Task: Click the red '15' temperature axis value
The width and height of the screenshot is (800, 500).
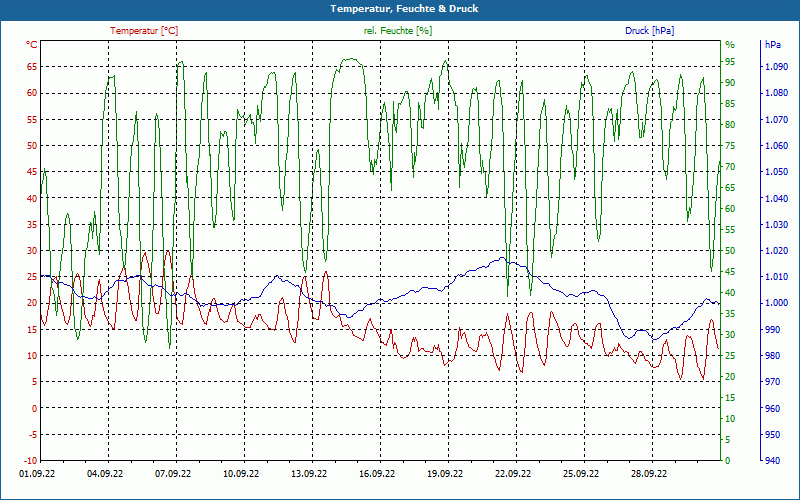Action: tap(32, 330)
